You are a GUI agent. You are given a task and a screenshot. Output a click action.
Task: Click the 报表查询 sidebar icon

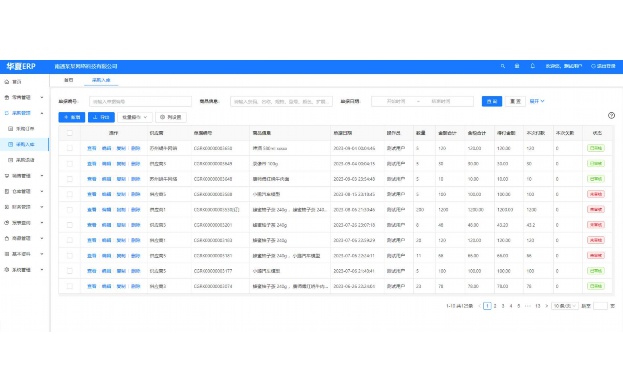point(7,222)
